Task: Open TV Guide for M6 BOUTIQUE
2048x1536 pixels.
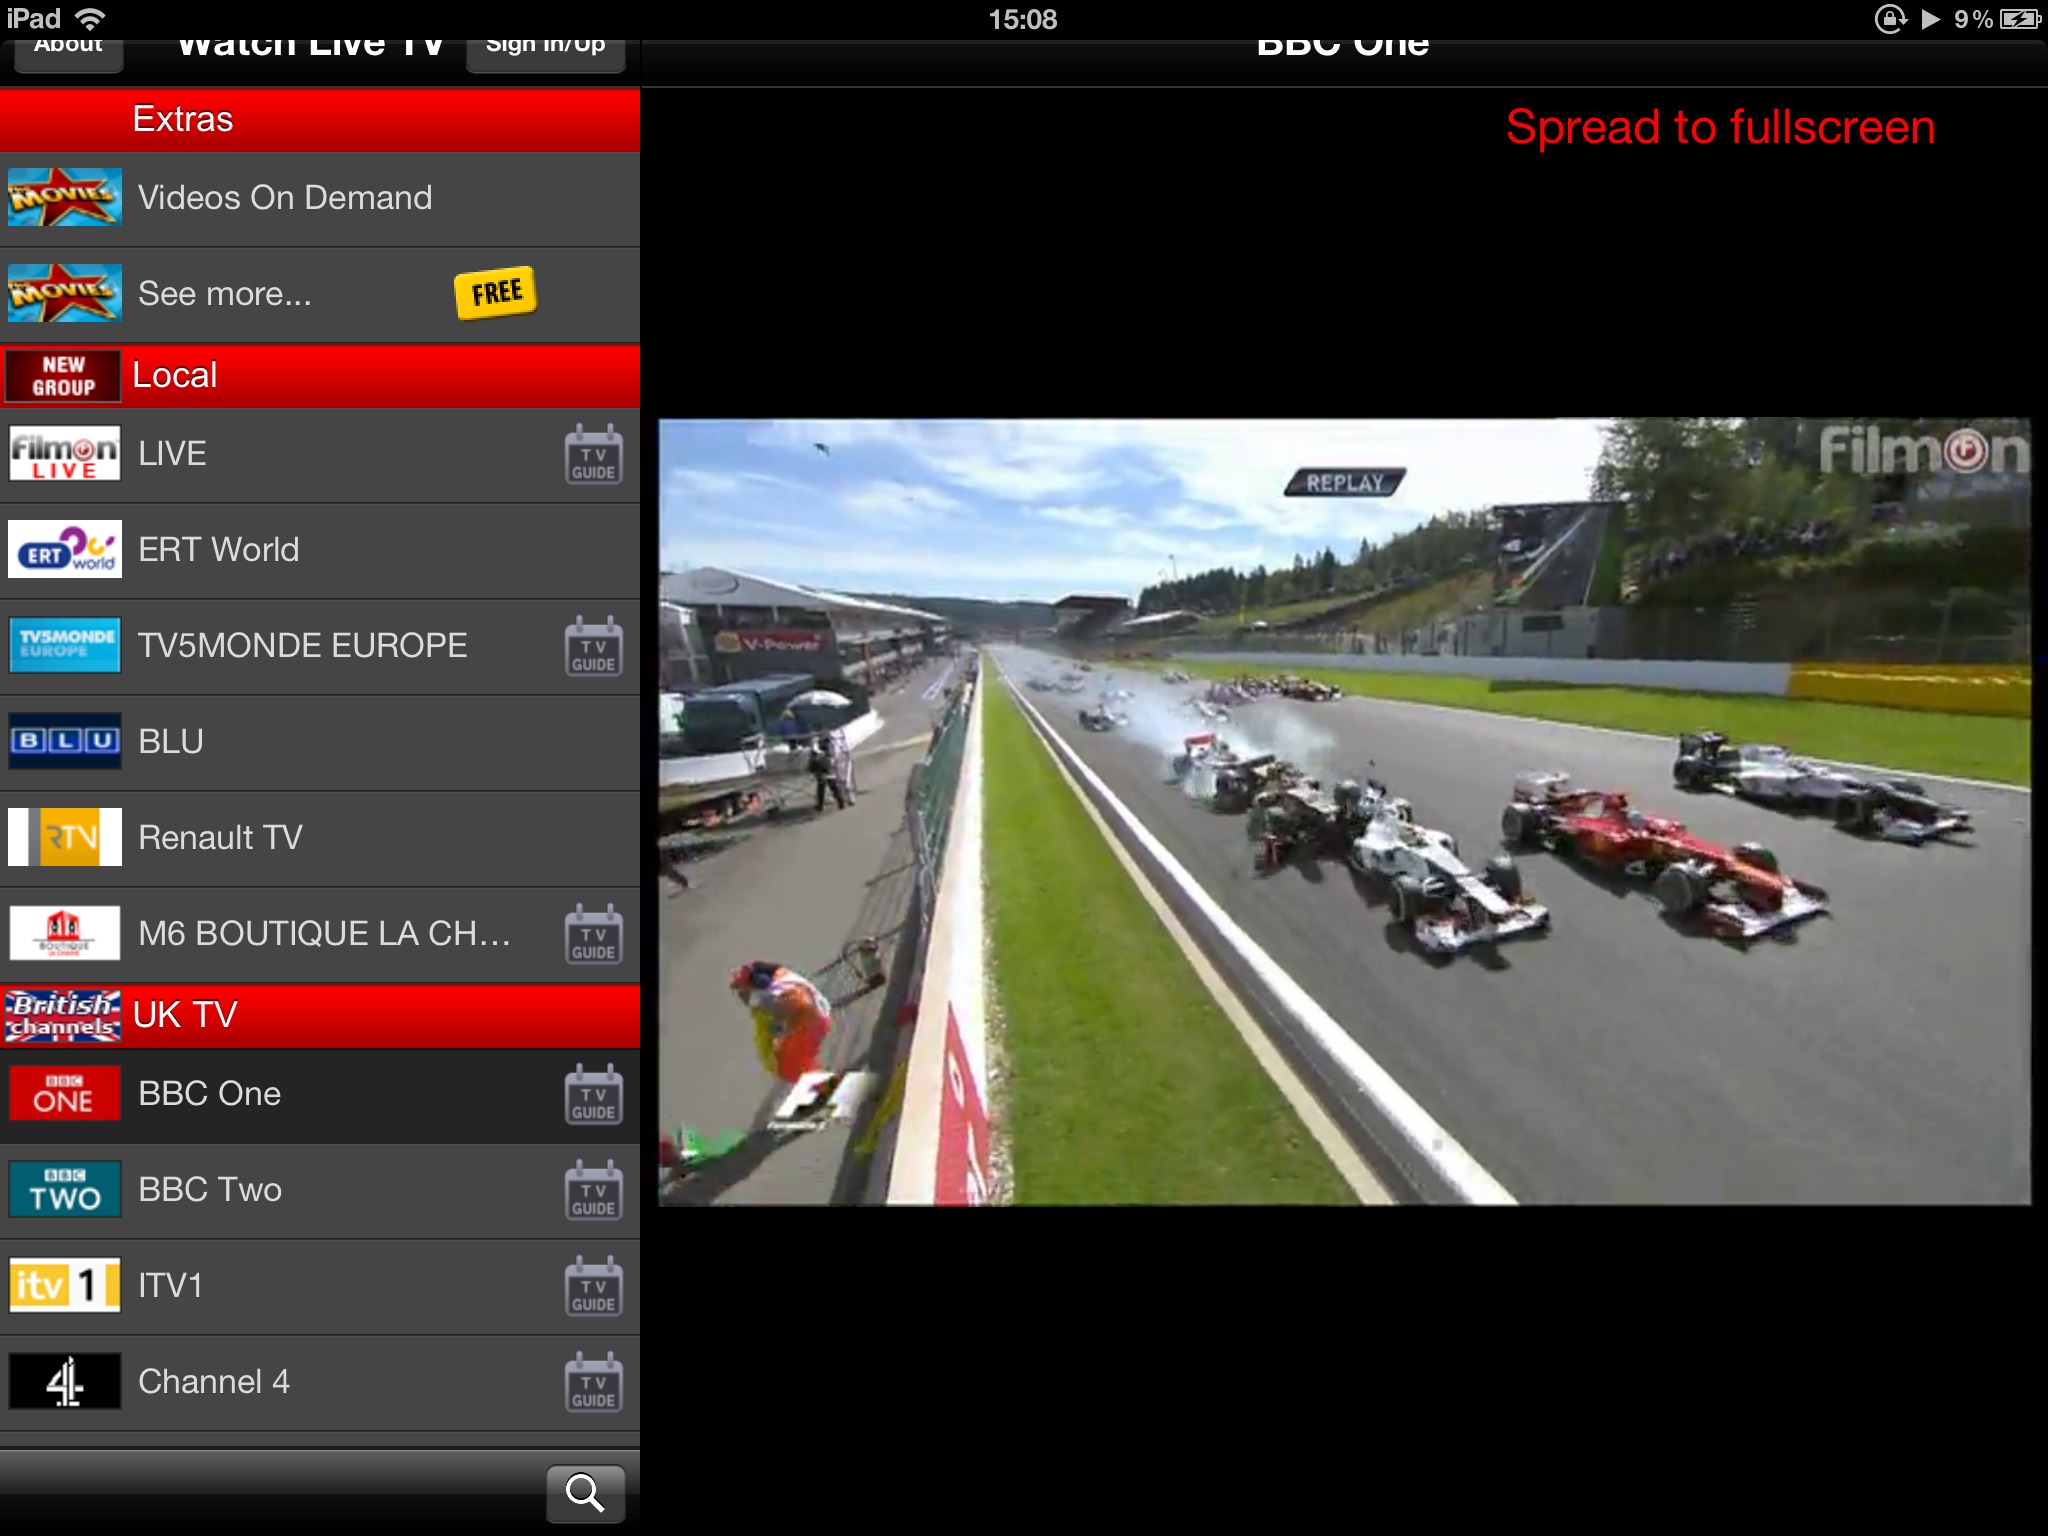Action: [594, 935]
